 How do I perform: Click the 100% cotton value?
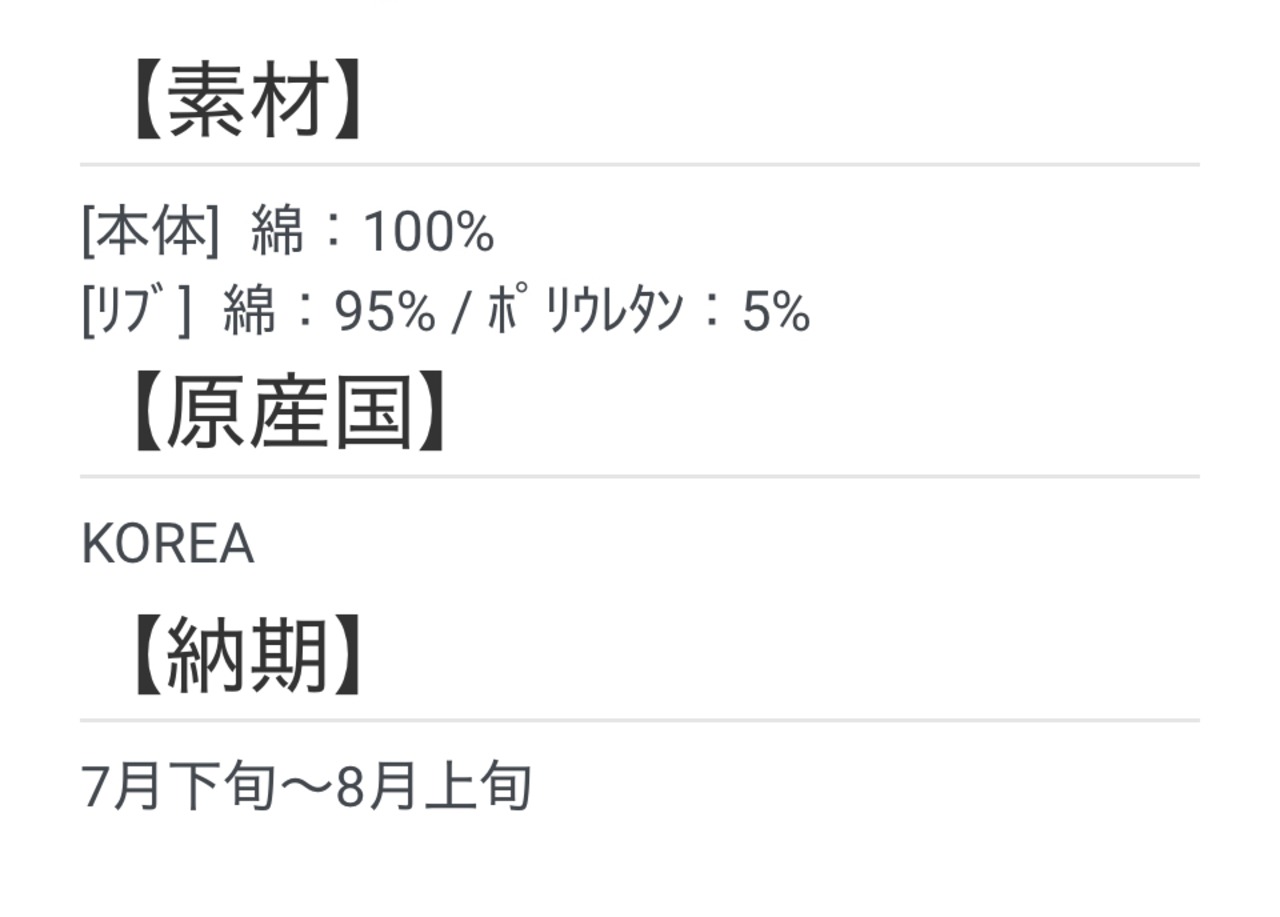pos(429,233)
